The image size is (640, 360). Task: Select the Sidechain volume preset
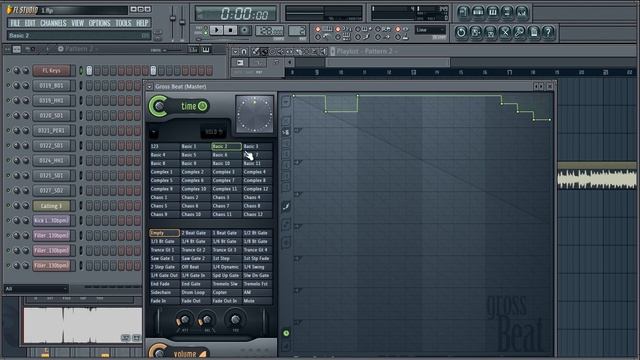[164, 292]
